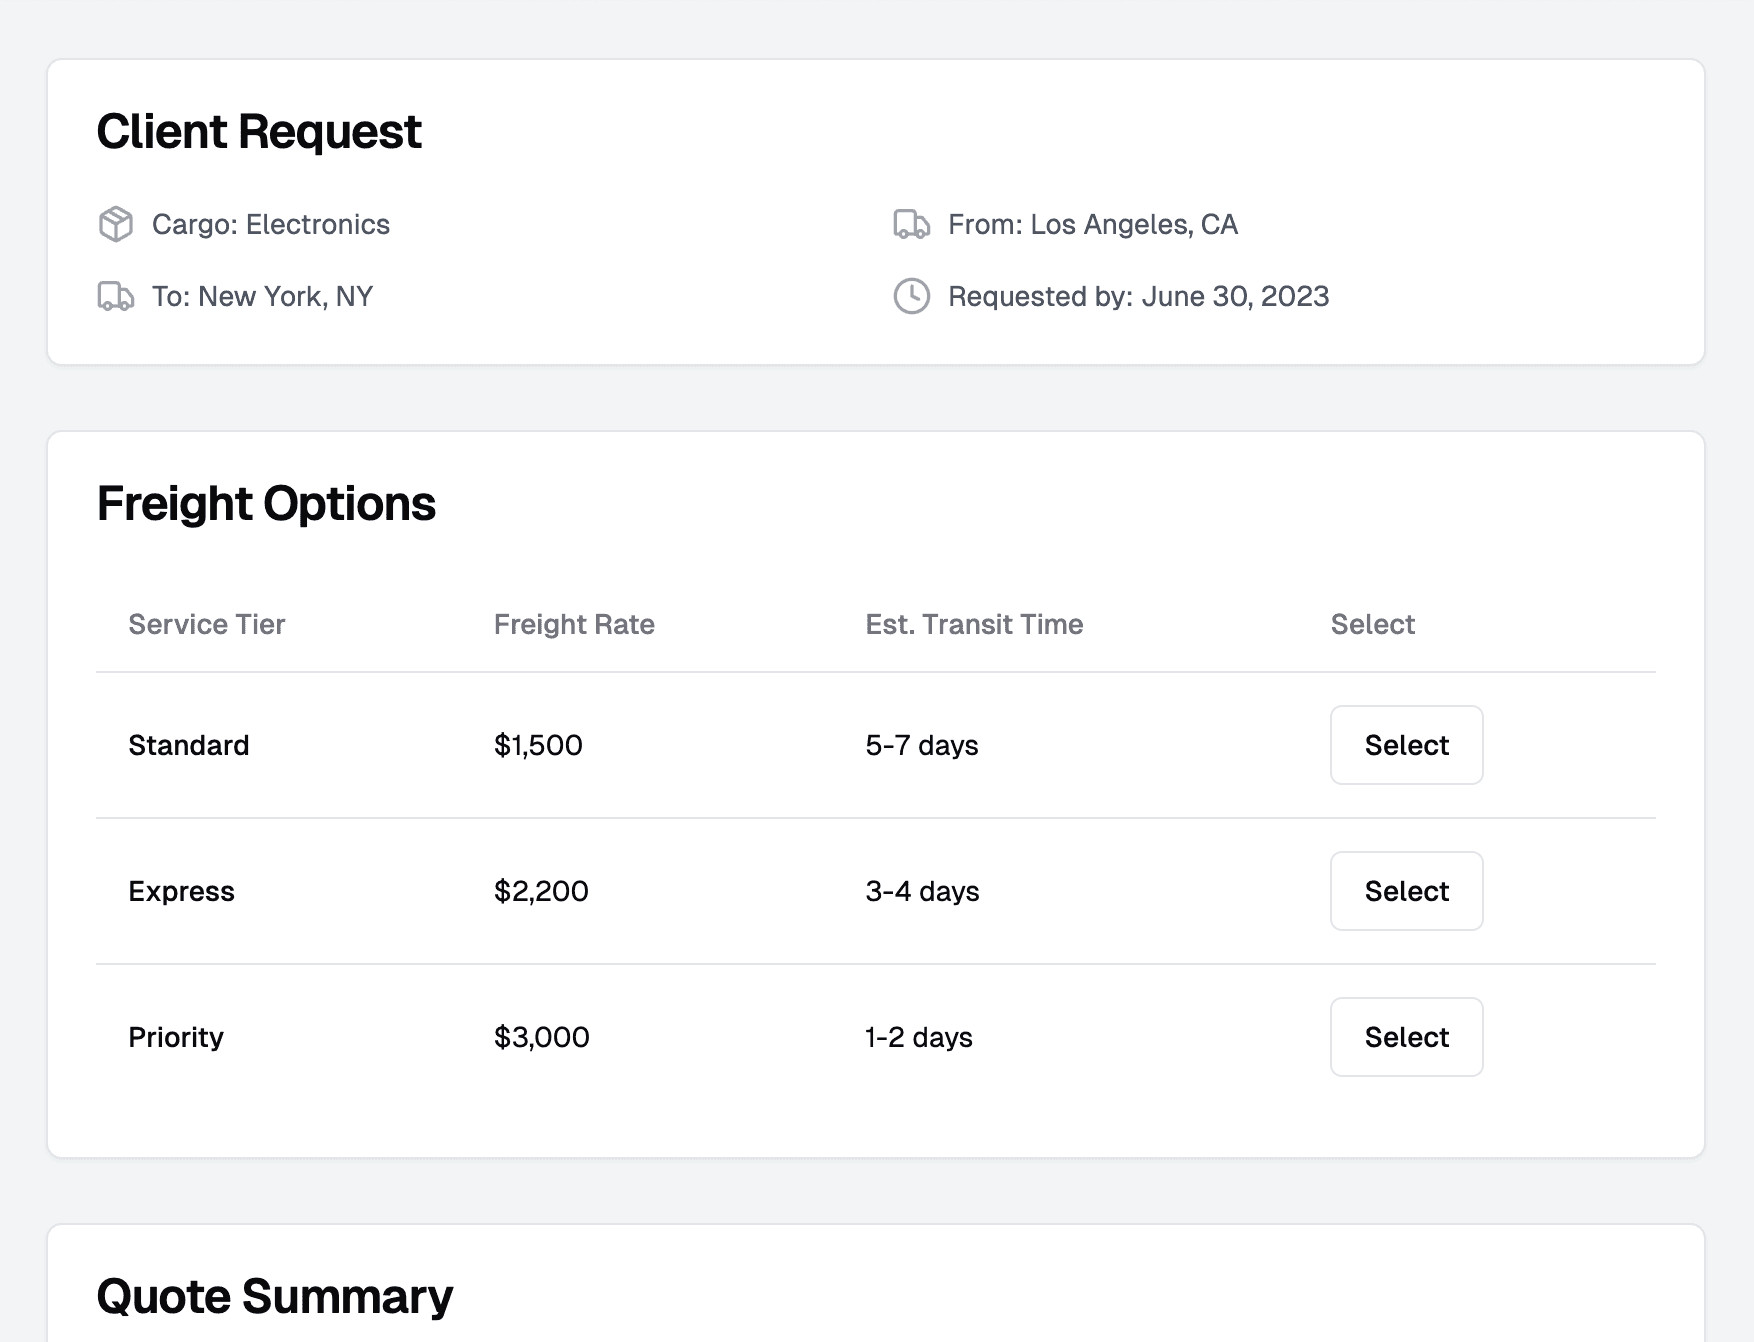Select the Standard freight option
Screen dimensions: 1754x1342
(1406, 745)
